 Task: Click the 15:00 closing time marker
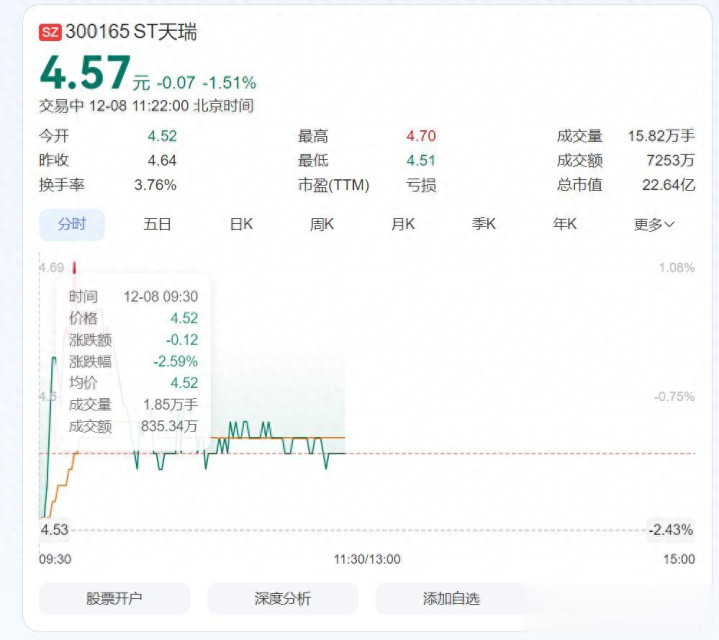click(680, 559)
